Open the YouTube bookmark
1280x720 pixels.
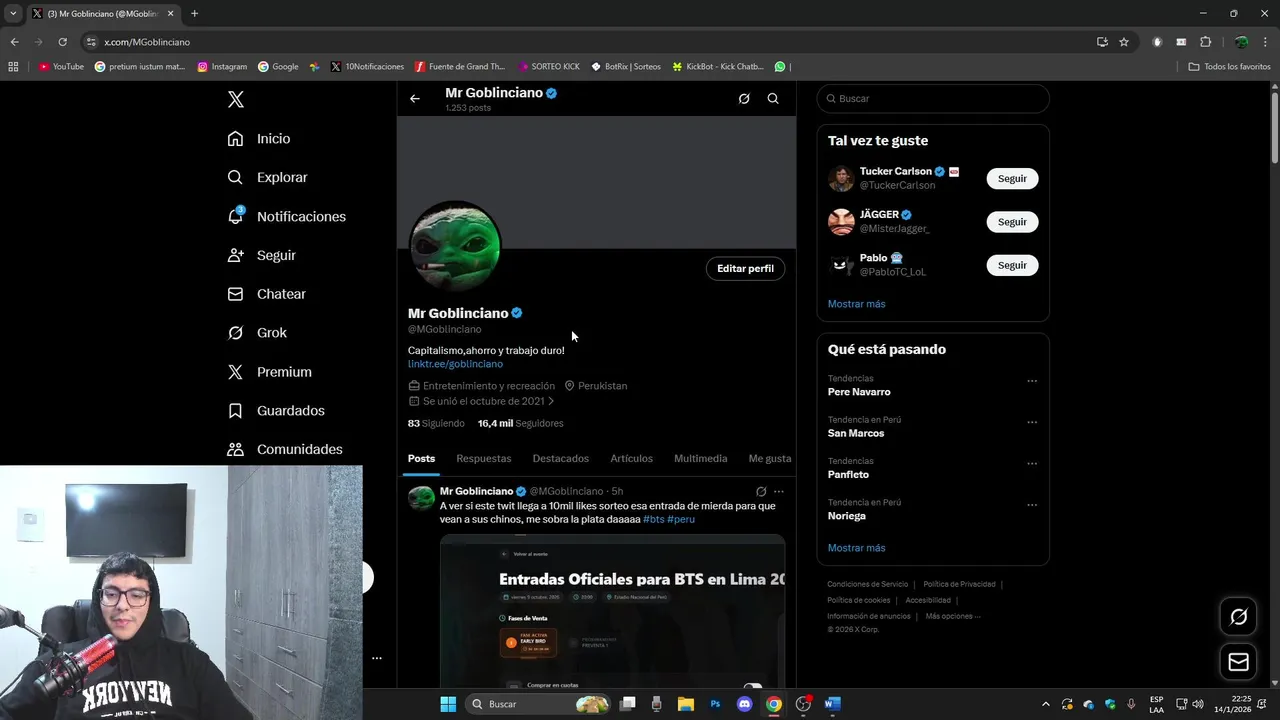[x=61, y=67]
